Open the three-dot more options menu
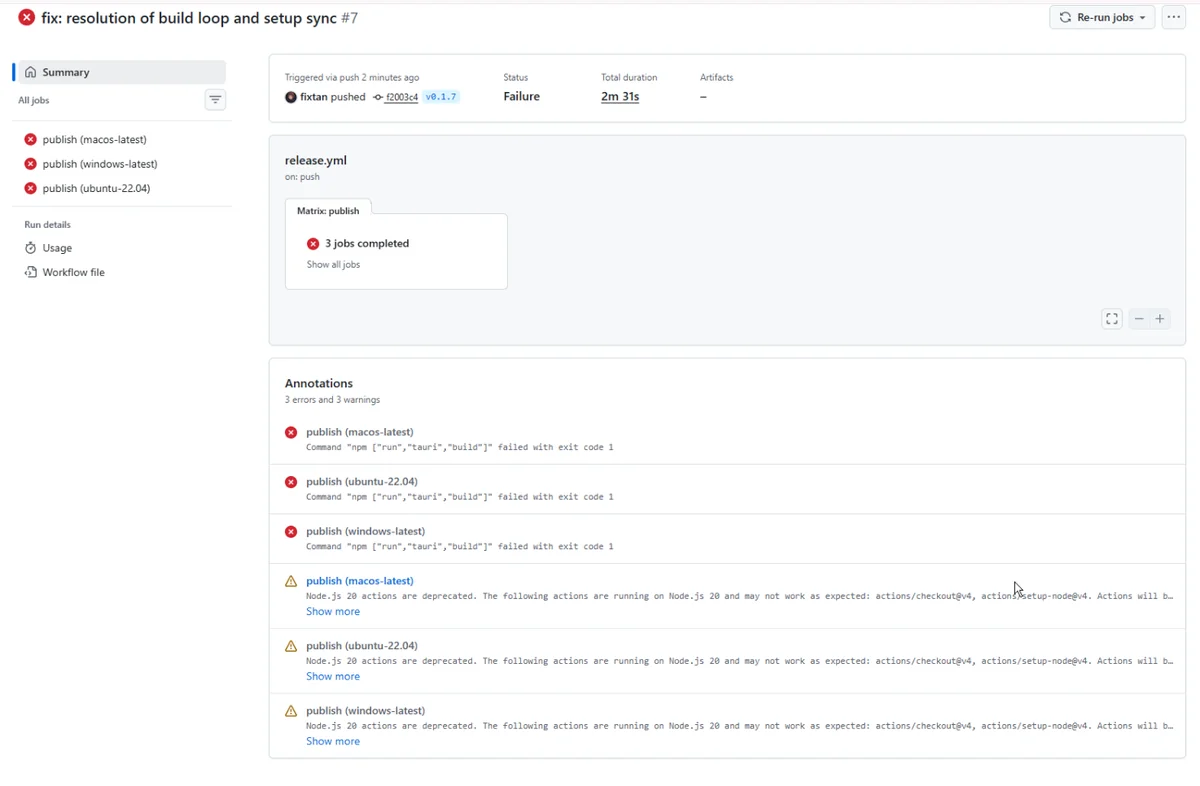This screenshot has height=786, width=1200. pyautogui.click(x=1174, y=17)
